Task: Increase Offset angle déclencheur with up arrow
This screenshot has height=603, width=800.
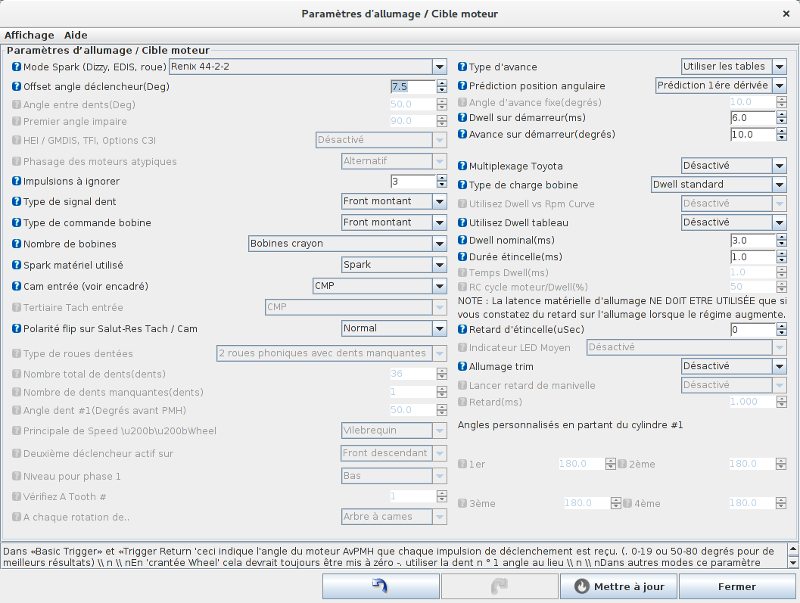Action: click(441, 83)
